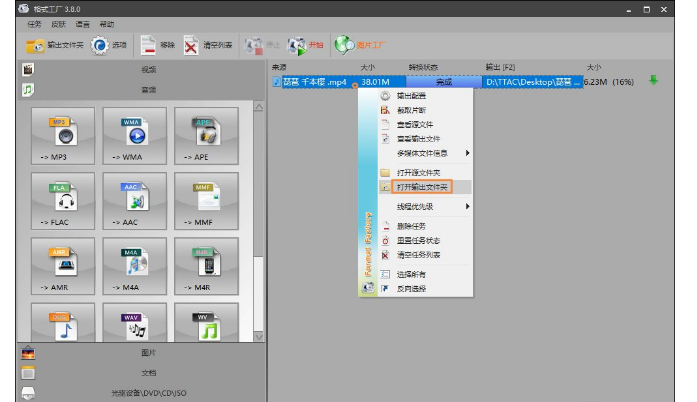This screenshot has height=402, width=697.
Task: Expand the 光驱设备\DVD\CD\ISO category
Action: click(x=141, y=393)
